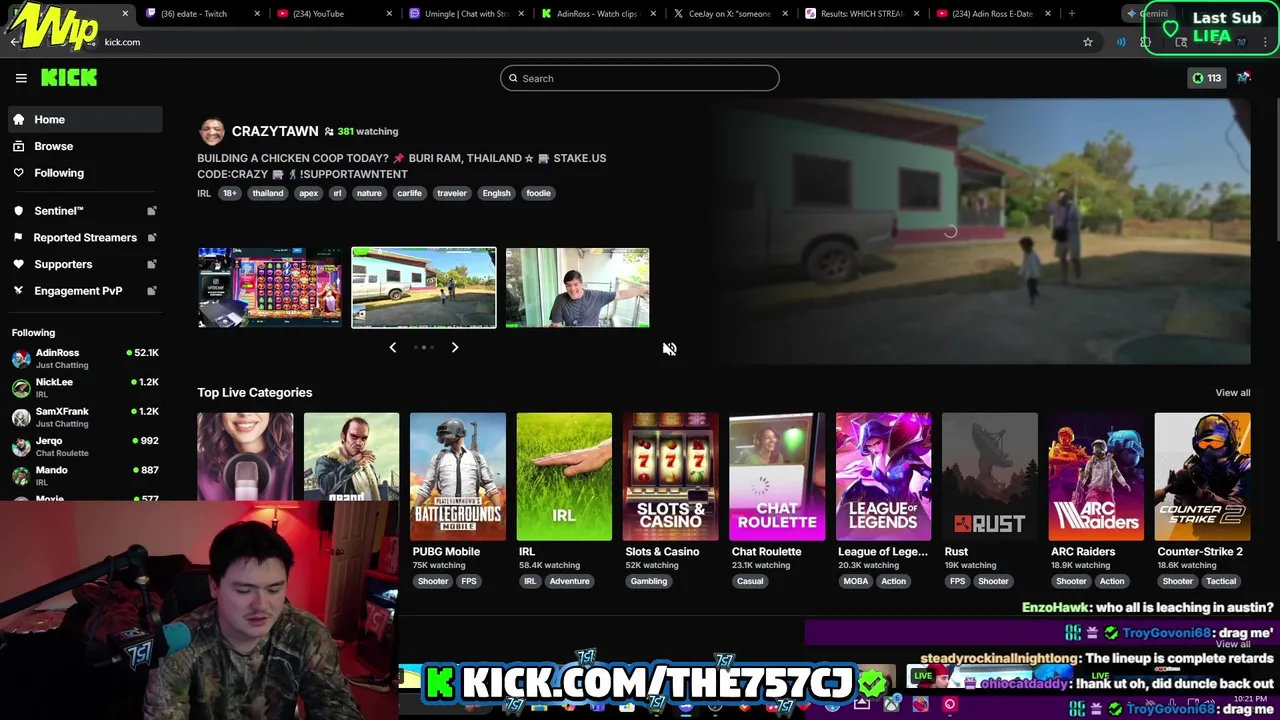The width and height of the screenshot is (1280, 720).
Task: Click external link icon beside Engagement PvP
Action: (x=152, y=291)
